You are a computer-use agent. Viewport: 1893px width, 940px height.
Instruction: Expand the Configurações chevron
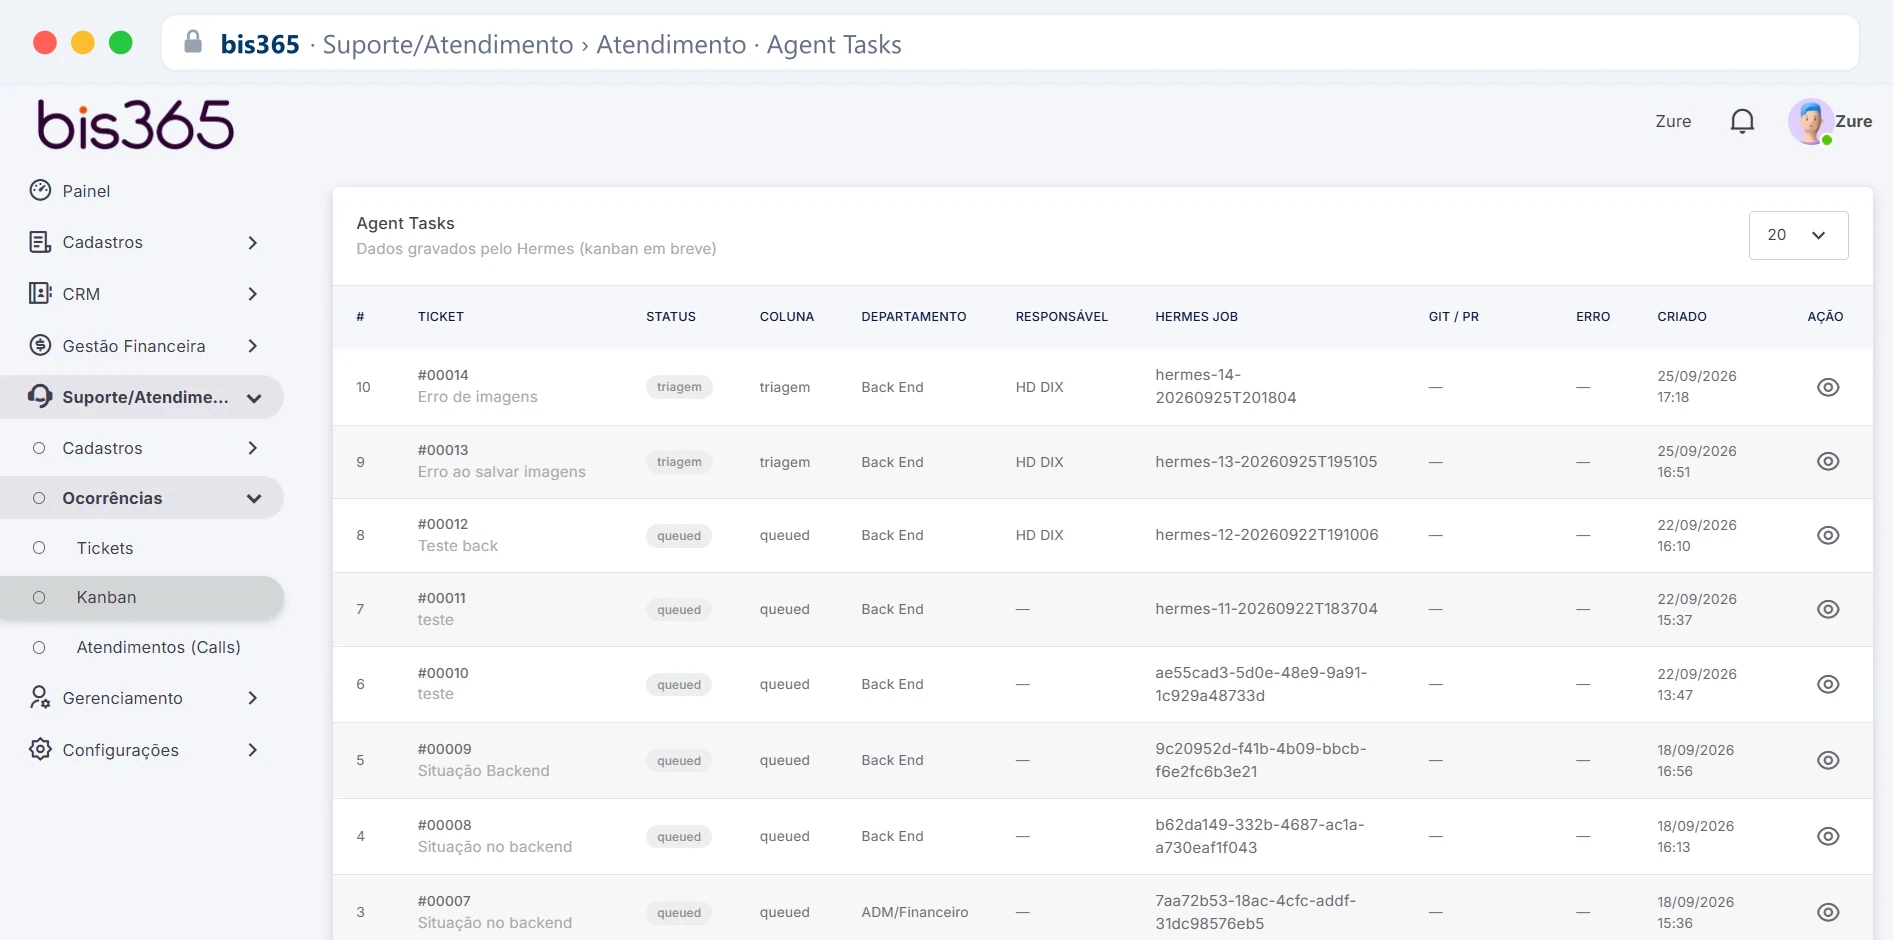click(x=253, y=750)
